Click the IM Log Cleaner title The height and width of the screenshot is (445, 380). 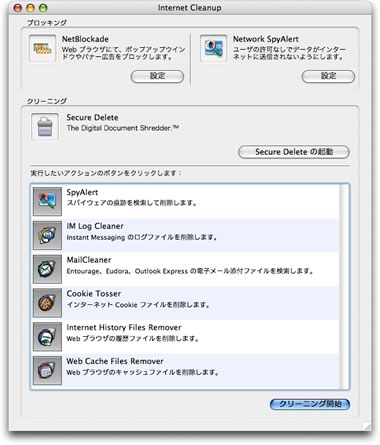(95, 226)
